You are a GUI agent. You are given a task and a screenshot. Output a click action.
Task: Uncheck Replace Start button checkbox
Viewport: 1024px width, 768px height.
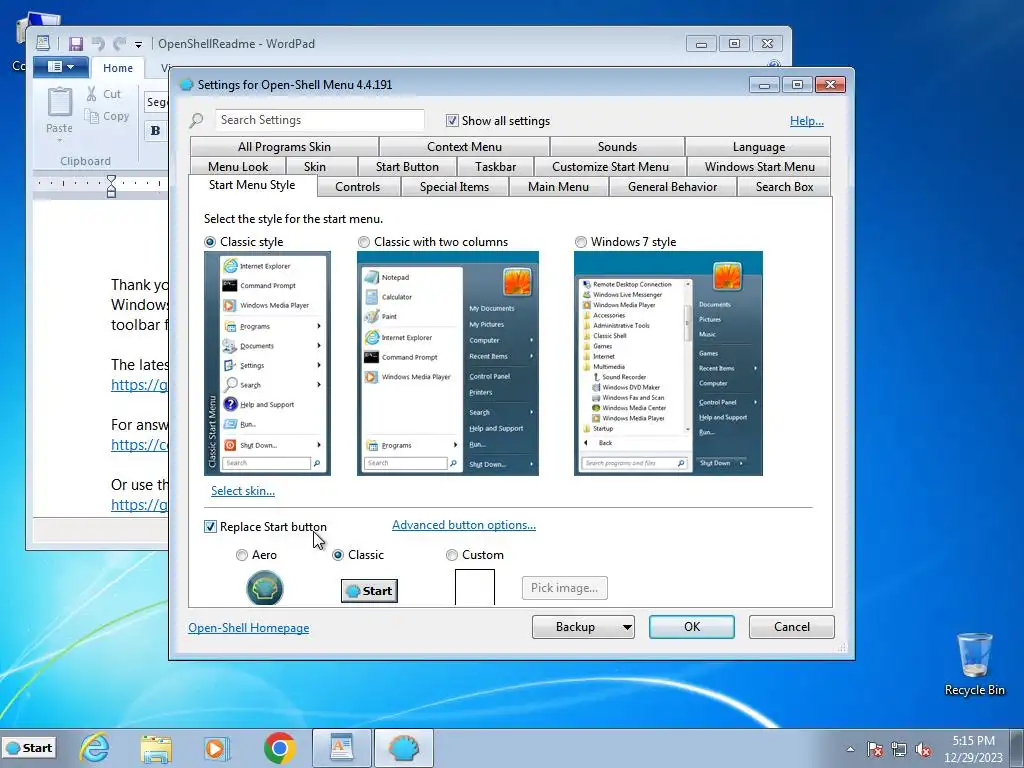[210, 526]
